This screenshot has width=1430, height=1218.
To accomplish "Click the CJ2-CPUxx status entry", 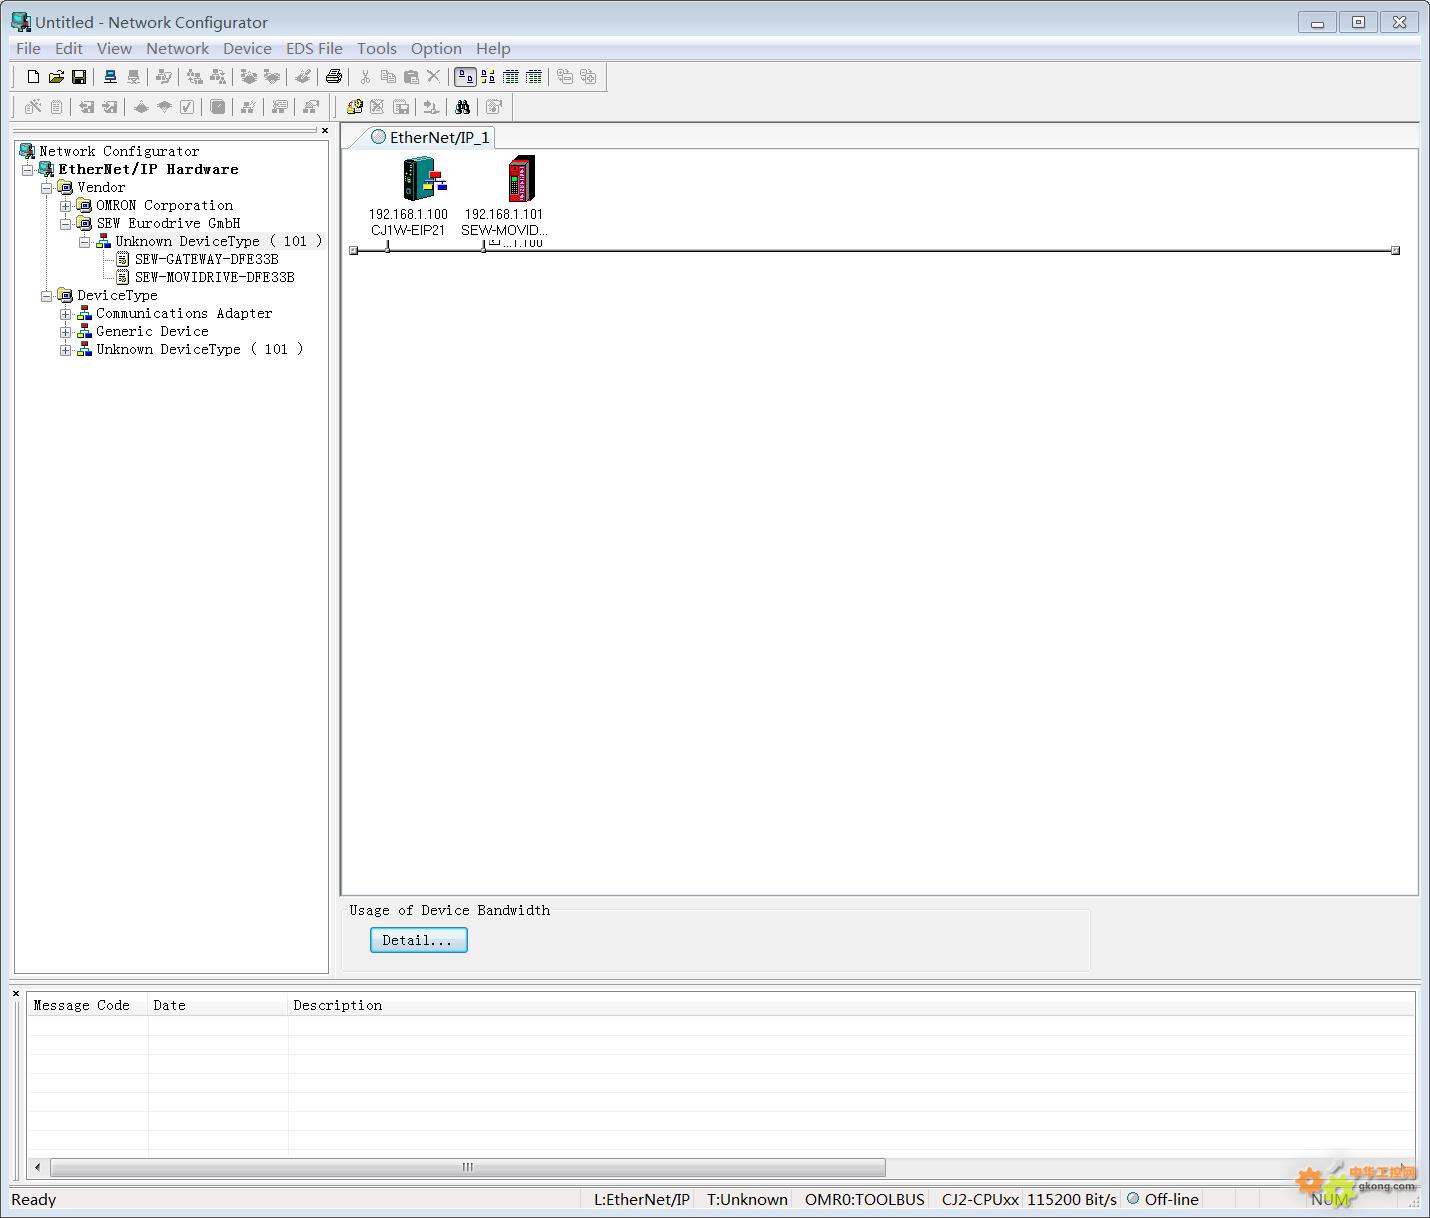I will [x=980, y=1199].
